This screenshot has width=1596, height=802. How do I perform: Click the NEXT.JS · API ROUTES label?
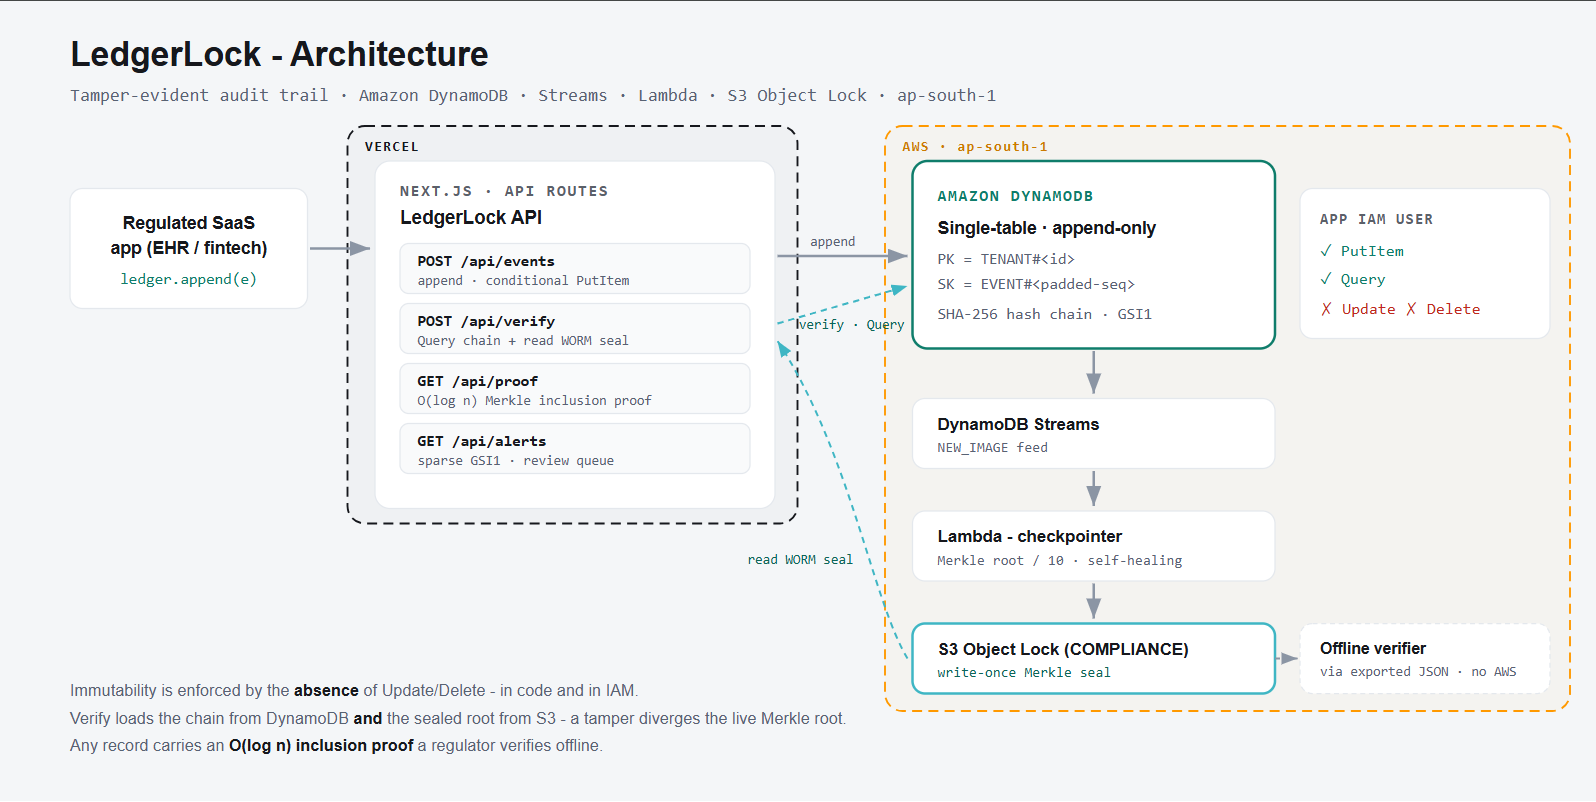pos(504,191)
